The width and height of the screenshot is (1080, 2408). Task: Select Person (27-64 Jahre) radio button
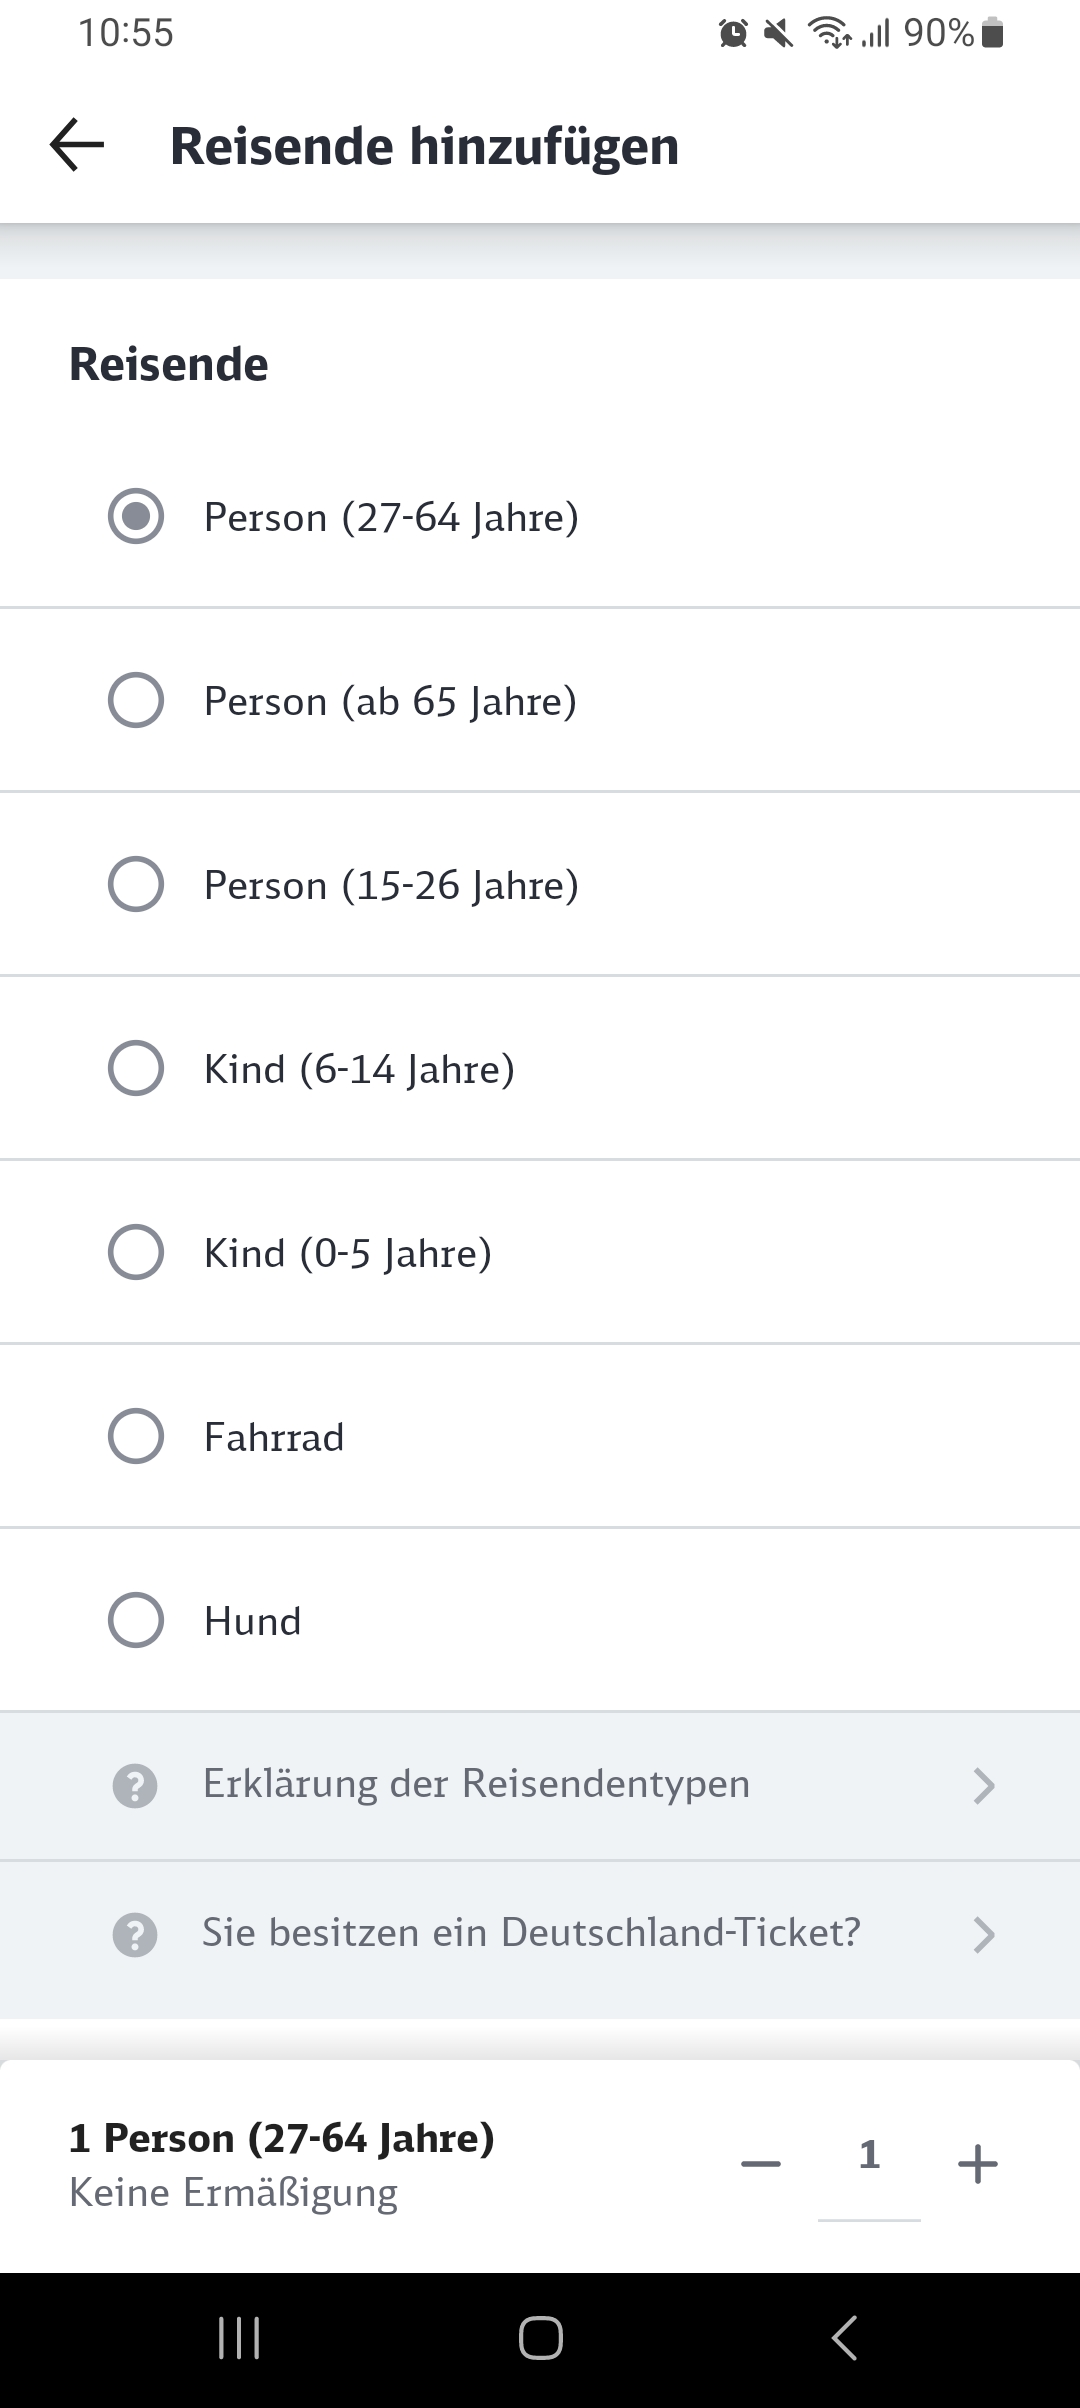coord(136,516)
